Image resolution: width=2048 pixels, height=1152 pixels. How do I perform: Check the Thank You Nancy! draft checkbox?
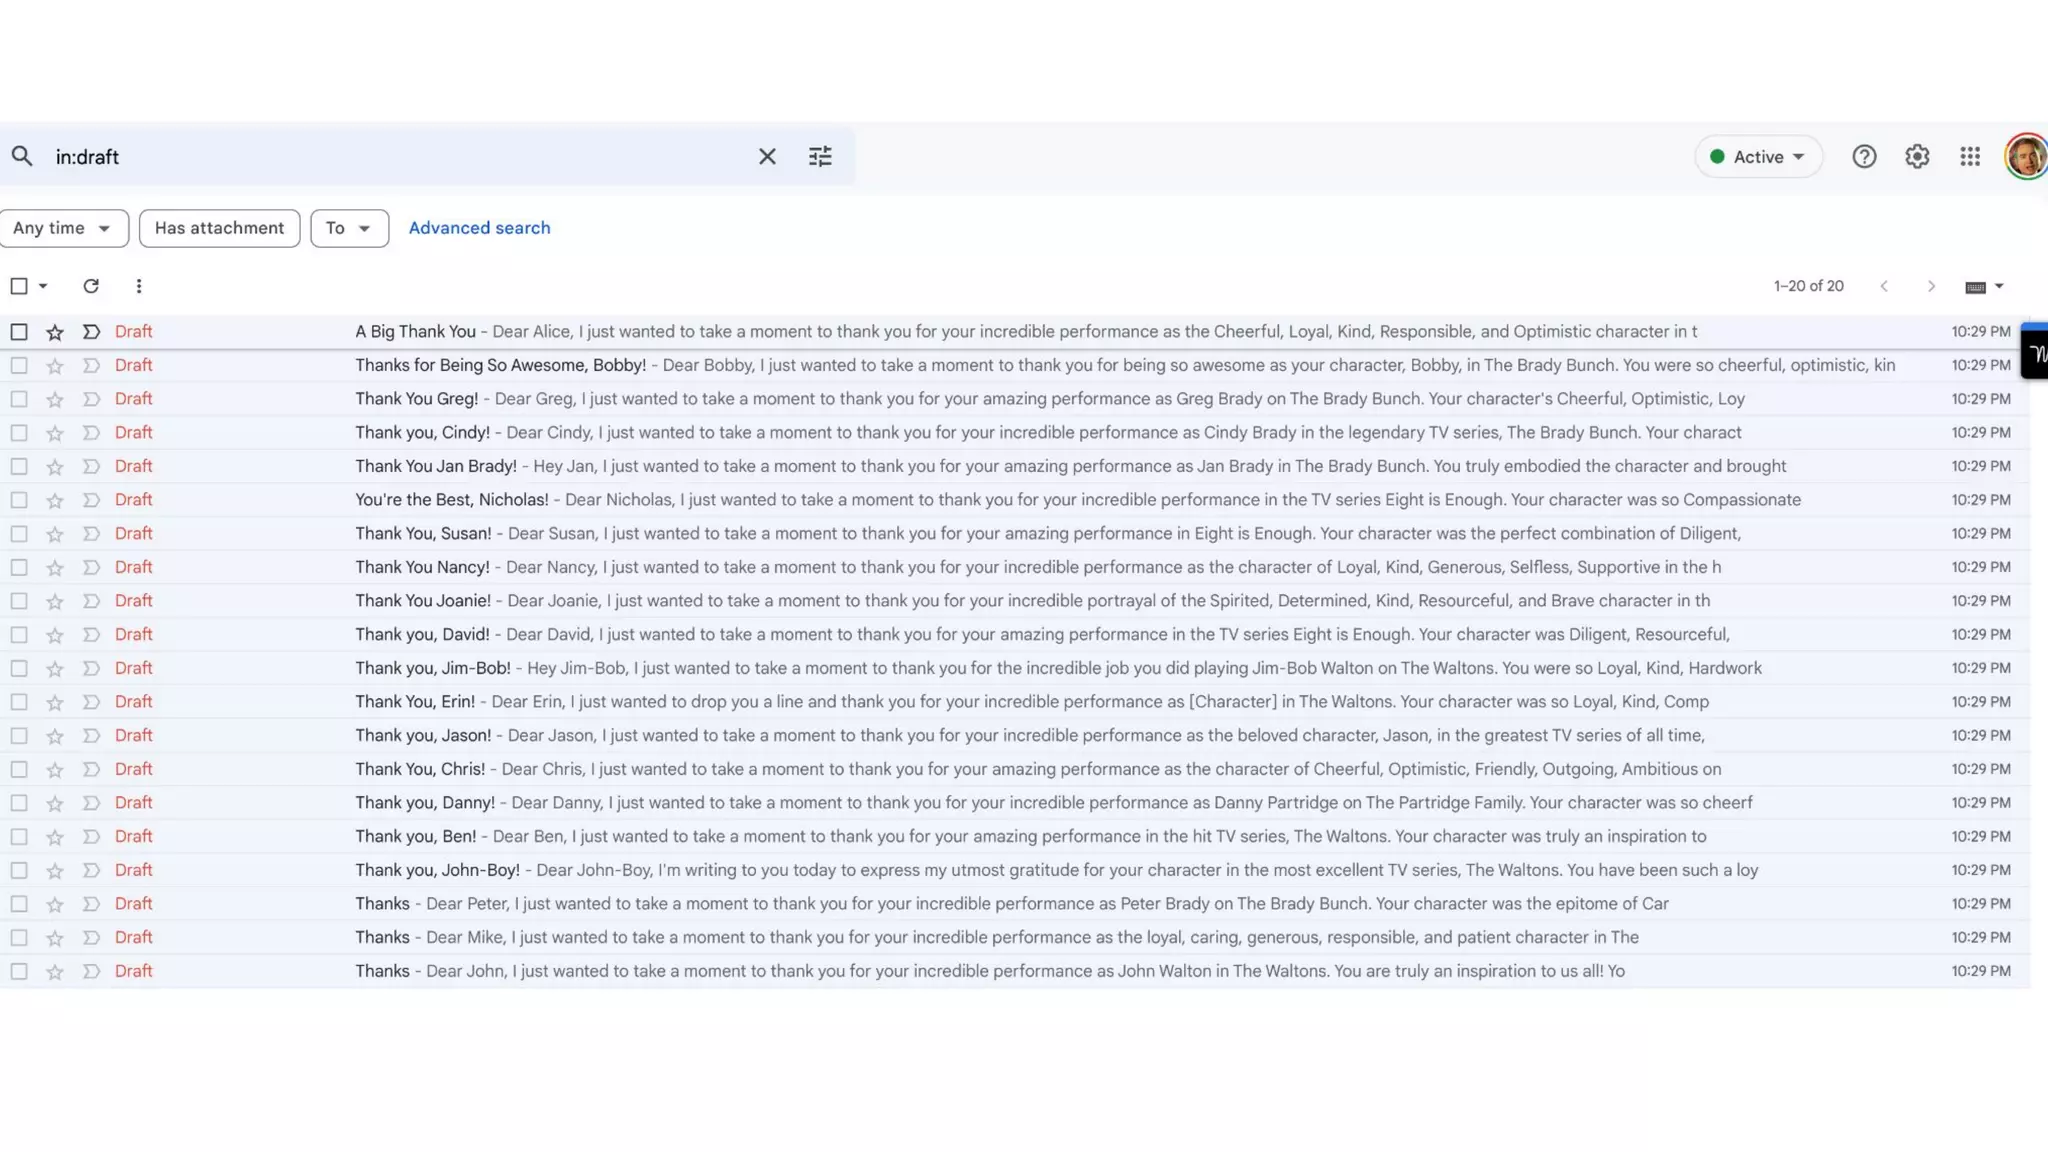click(x=19, y=567)
